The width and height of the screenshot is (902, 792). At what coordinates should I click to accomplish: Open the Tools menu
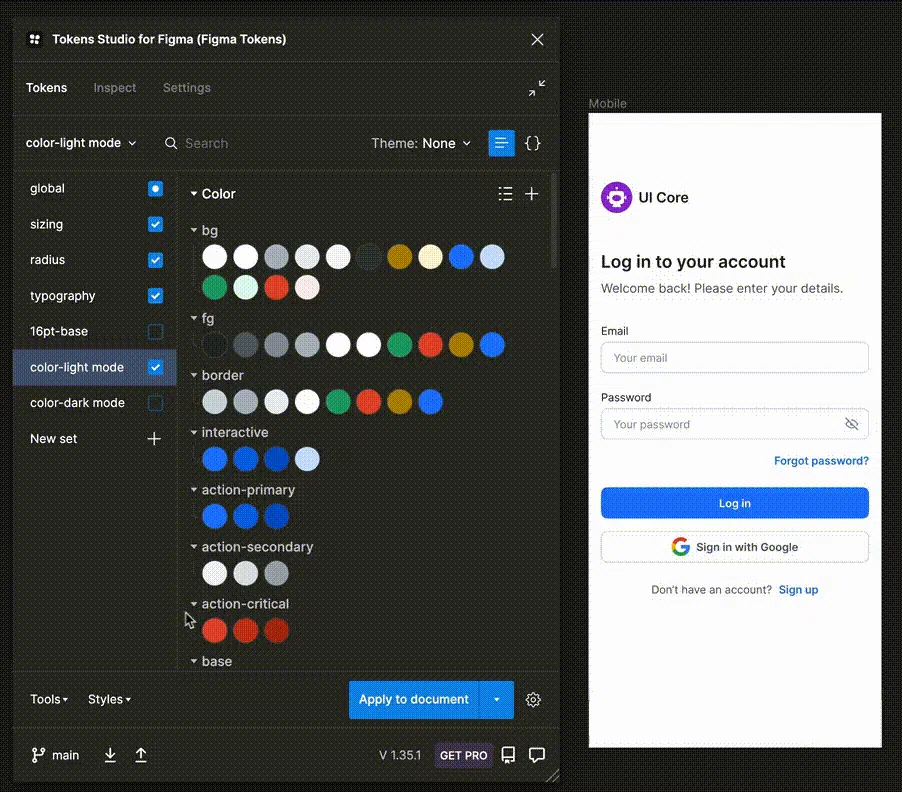(x=49, y=699)
